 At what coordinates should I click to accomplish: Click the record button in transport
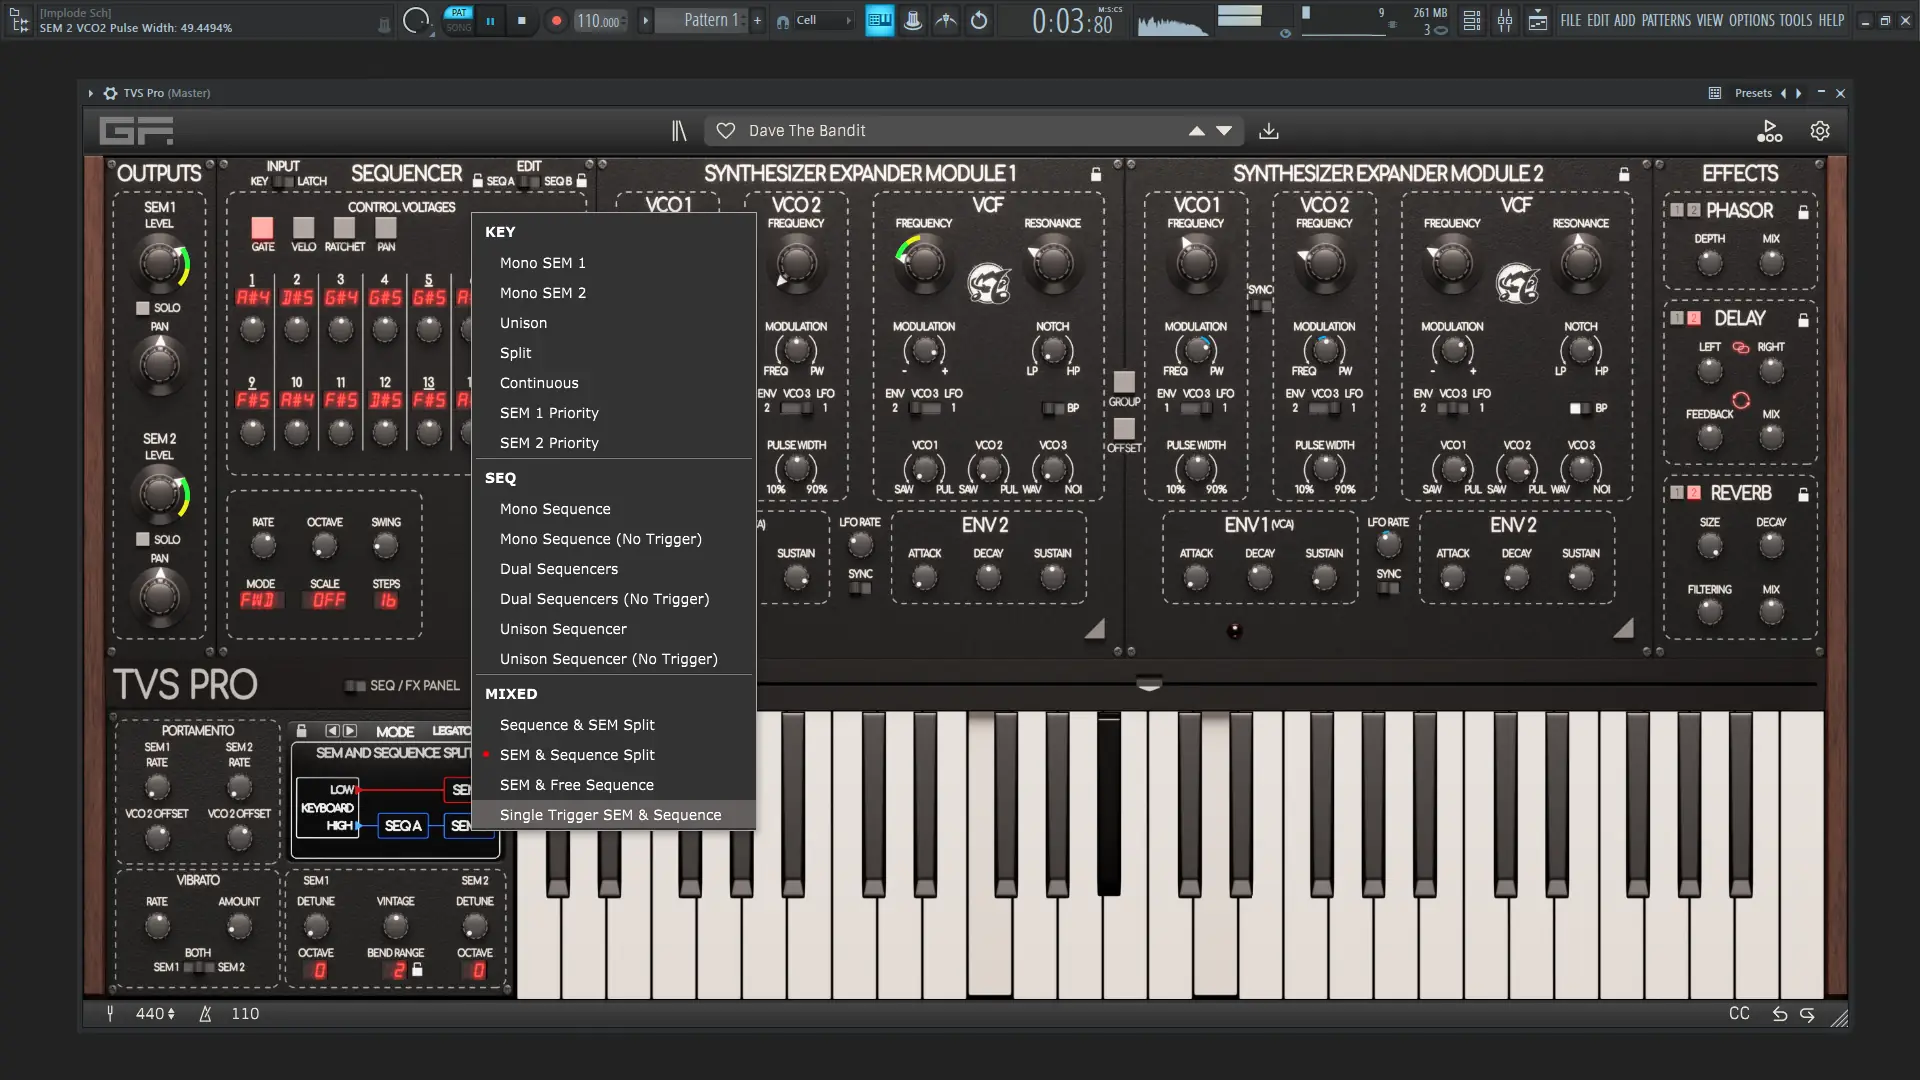click(x=557, y=20)
